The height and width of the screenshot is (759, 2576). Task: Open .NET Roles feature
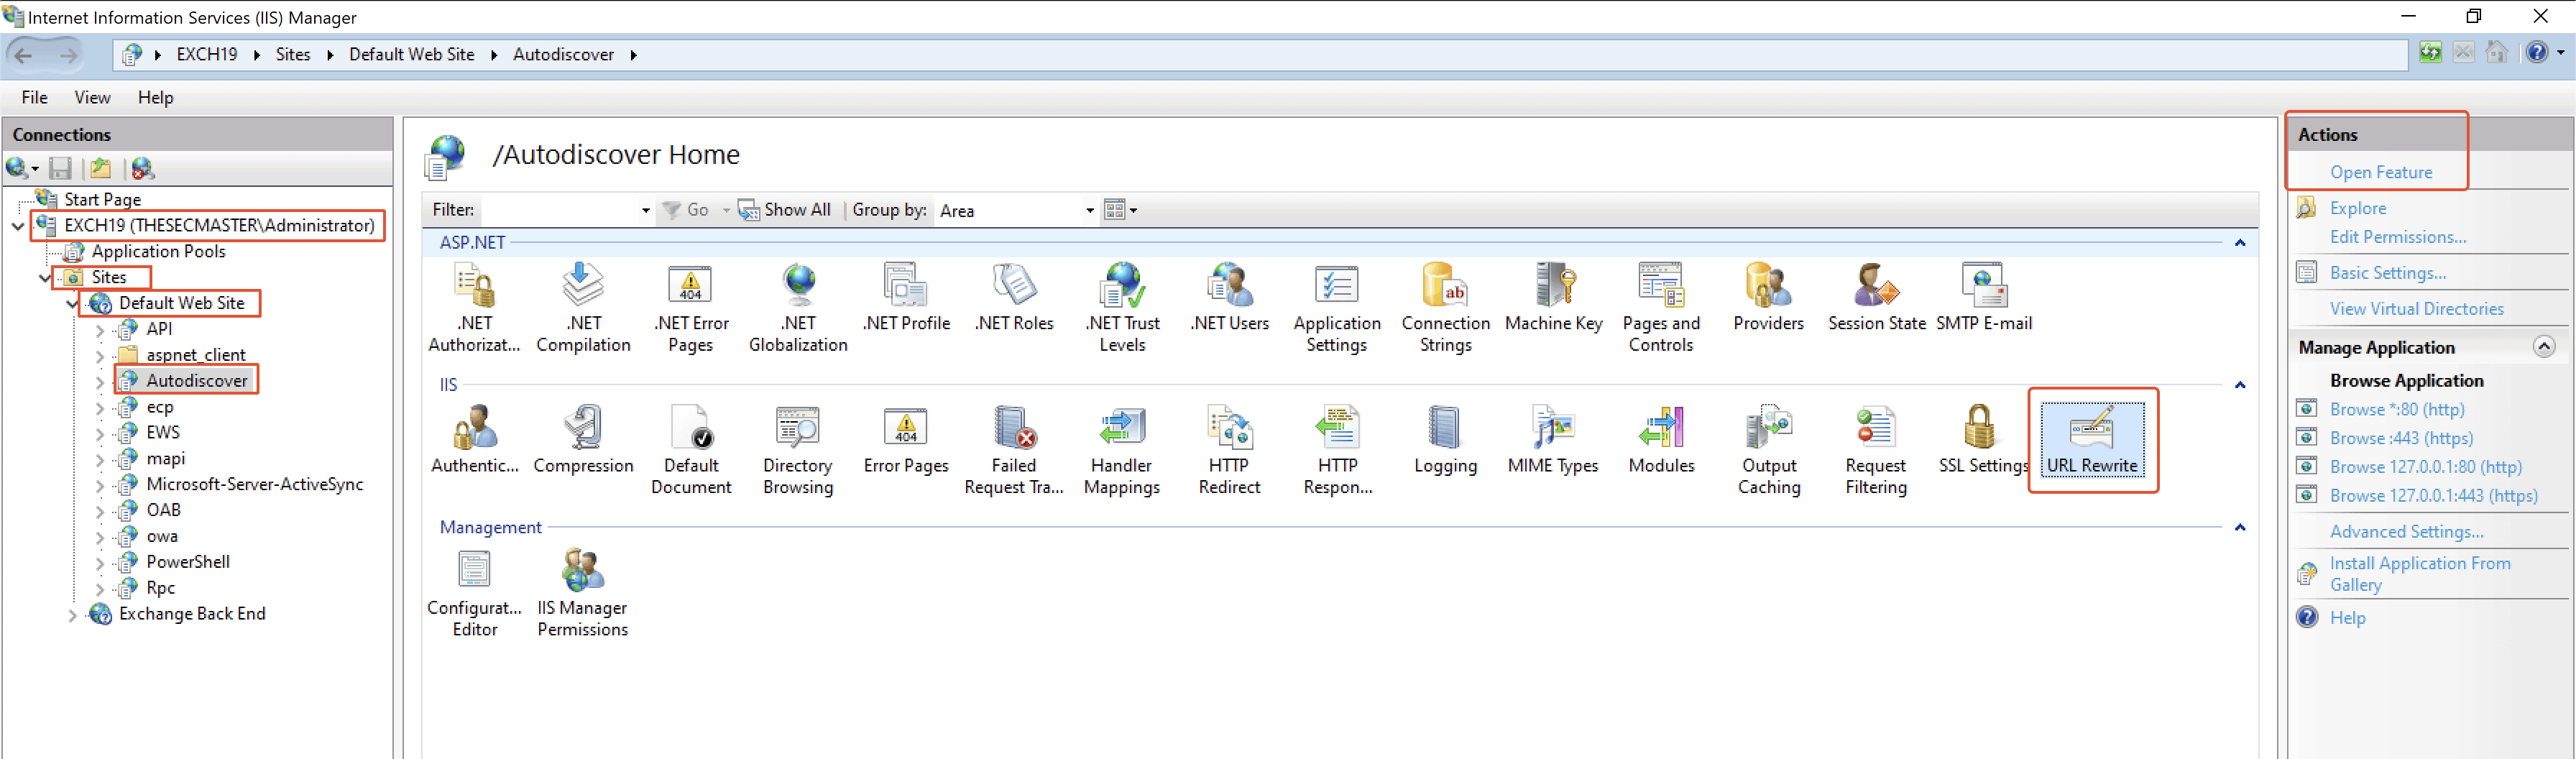coord(1013,298)
